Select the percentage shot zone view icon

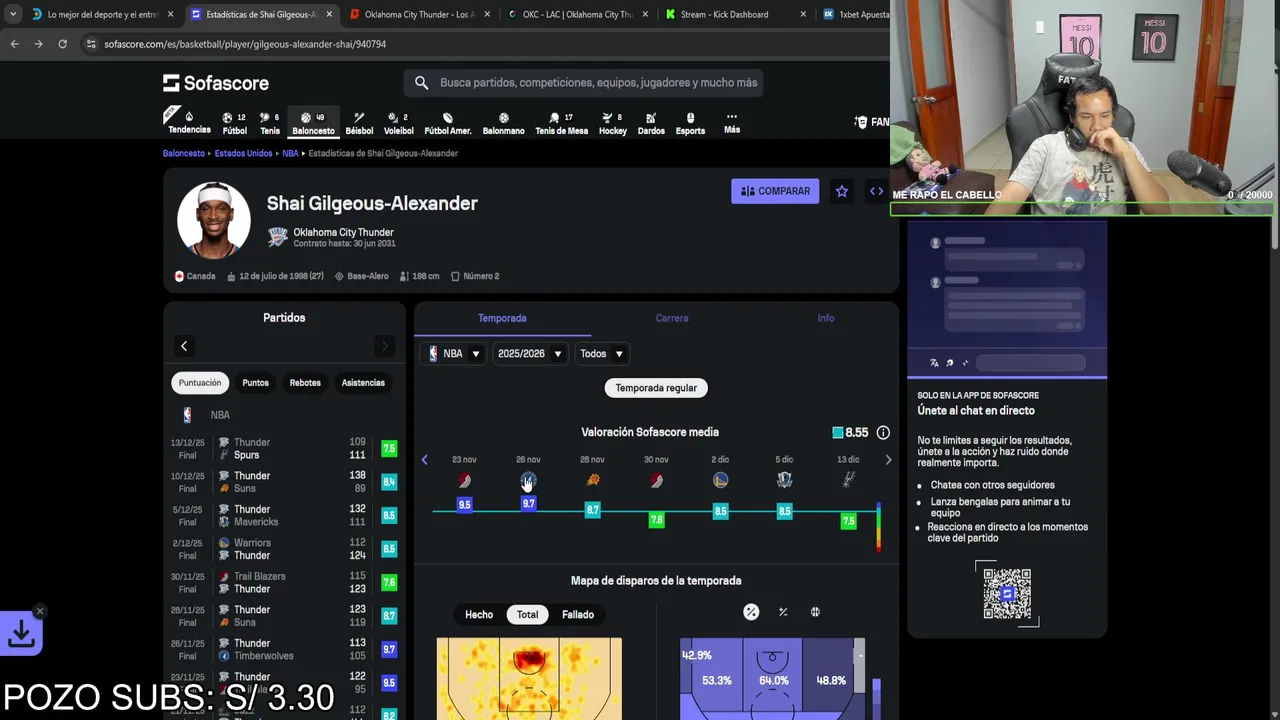[751, 612]
